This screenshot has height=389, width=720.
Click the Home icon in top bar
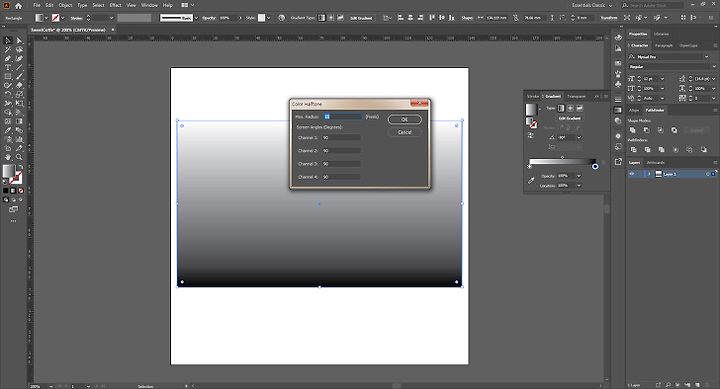[x=18, y=6]
